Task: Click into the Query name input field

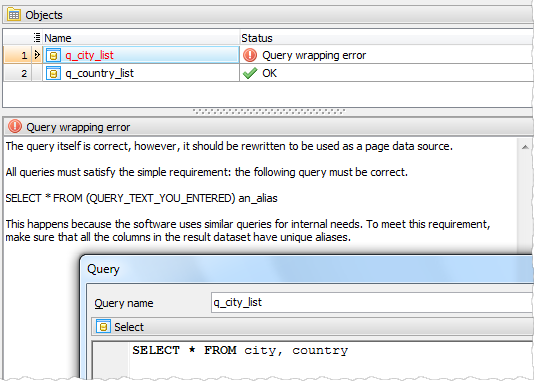Action: (372, 302)
